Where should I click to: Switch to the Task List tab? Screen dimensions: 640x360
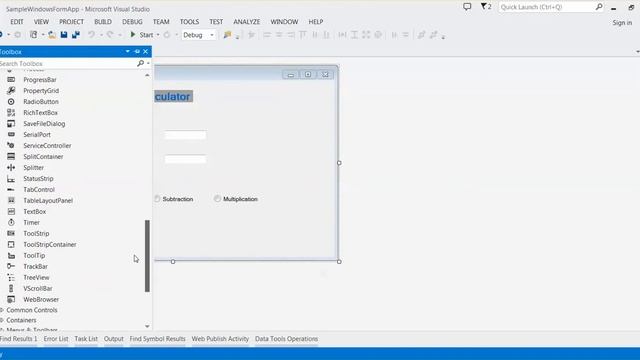86,339
